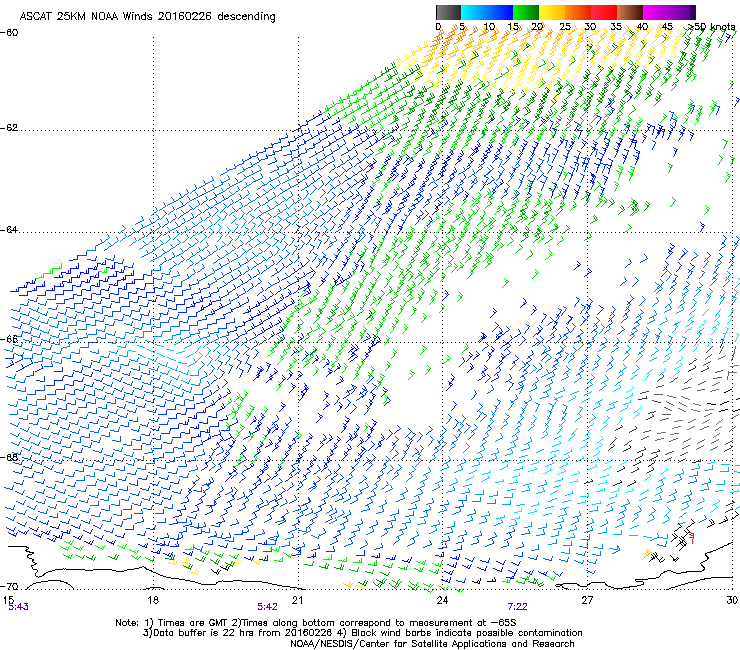Click the longitude 18 axis label
Image resolution: width=740 pixels, height=650 pixels.
pyautogui.click(x=153, y=600)
